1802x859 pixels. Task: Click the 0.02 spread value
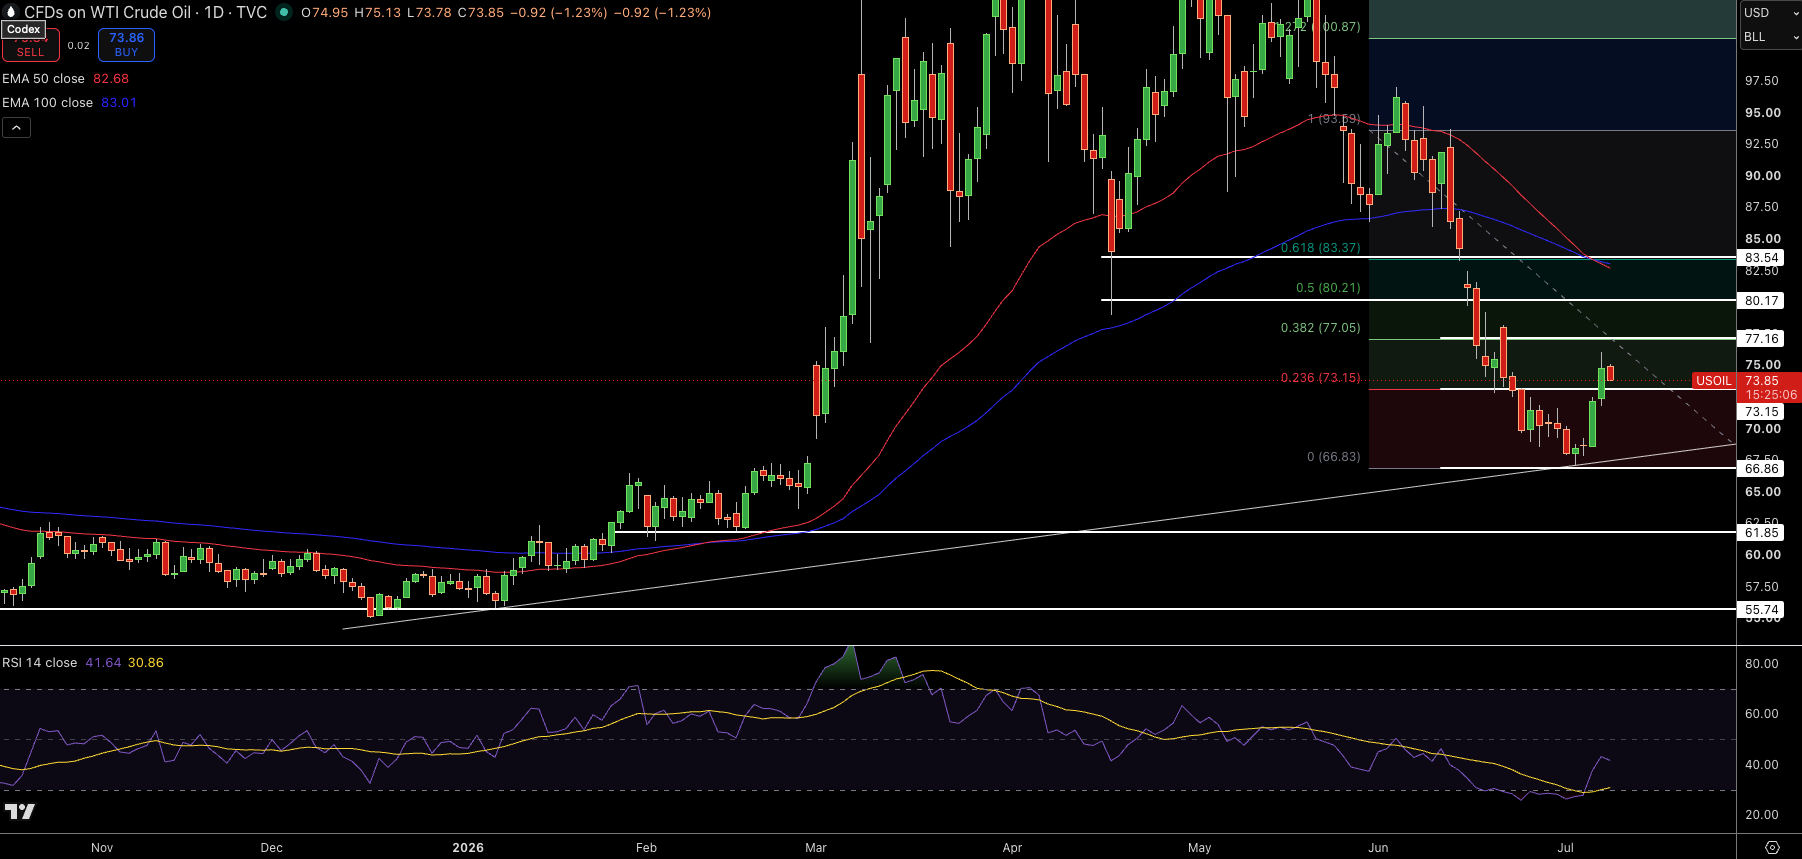point(79,46)
